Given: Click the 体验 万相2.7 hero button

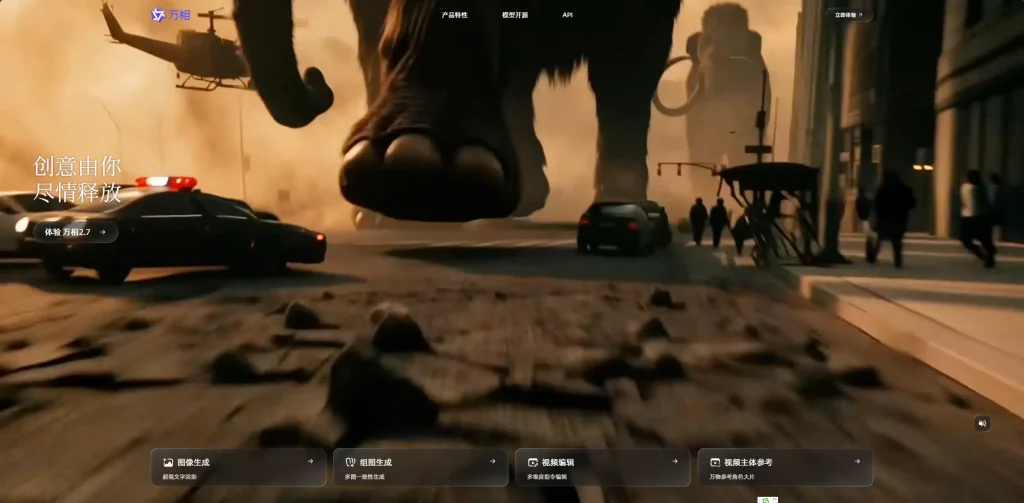Looking at the screenshot, I should click(75, 232).
